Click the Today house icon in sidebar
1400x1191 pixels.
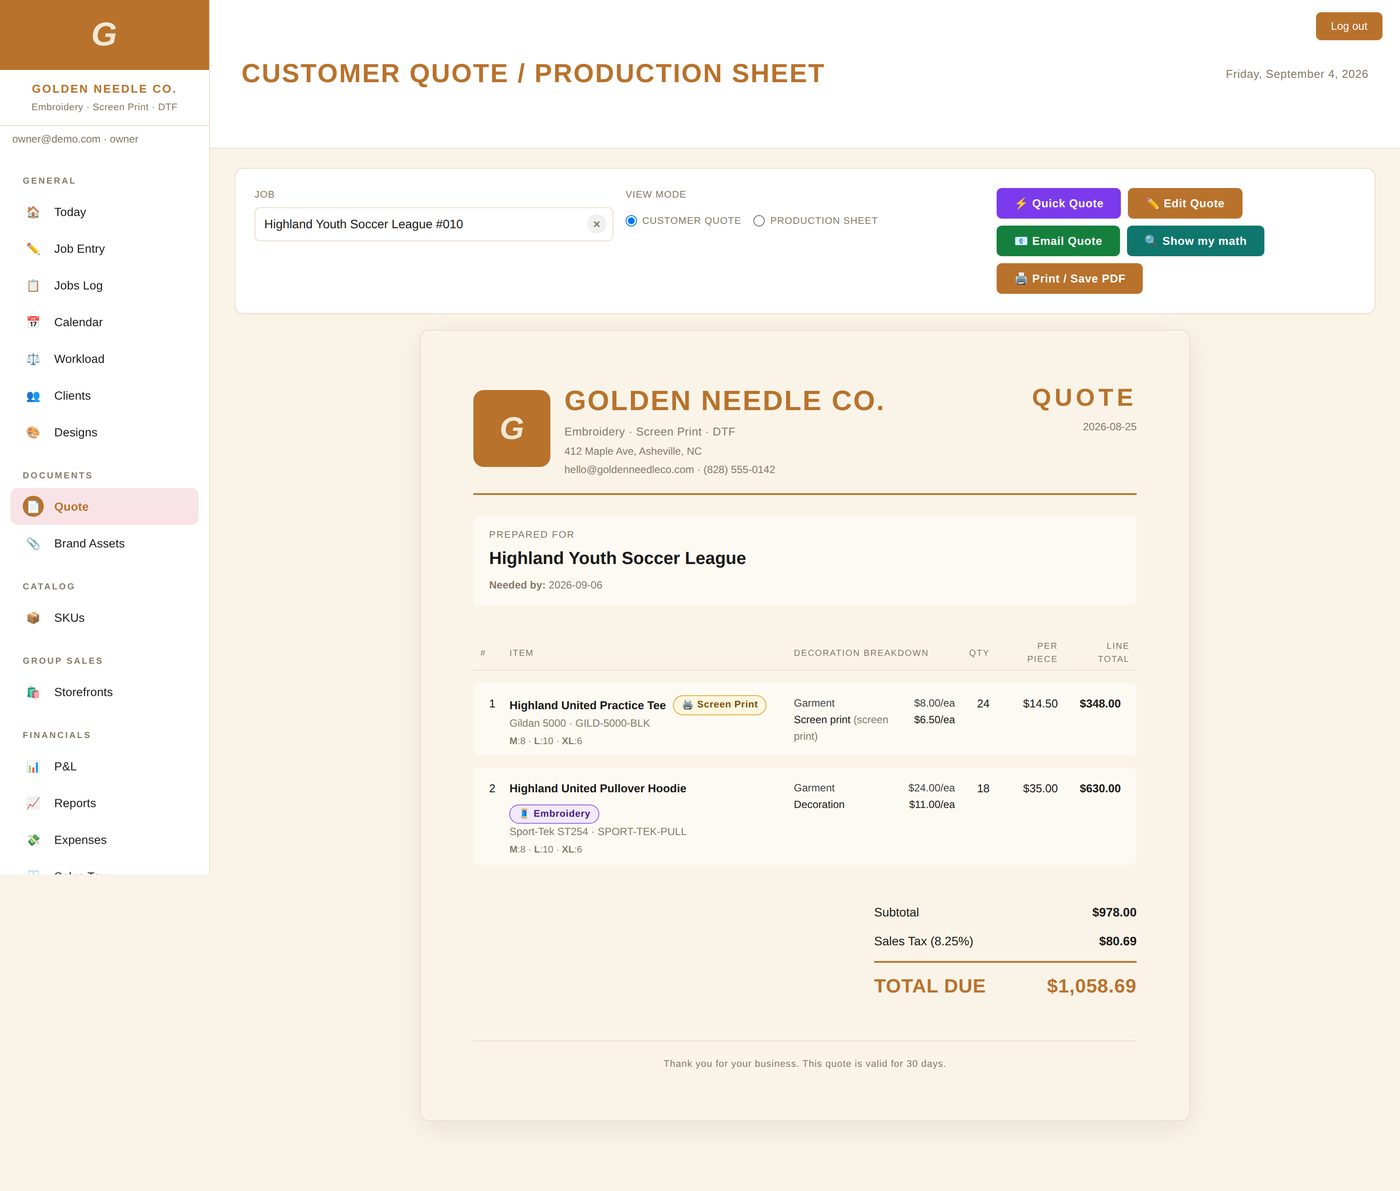(x=33, y=212)
